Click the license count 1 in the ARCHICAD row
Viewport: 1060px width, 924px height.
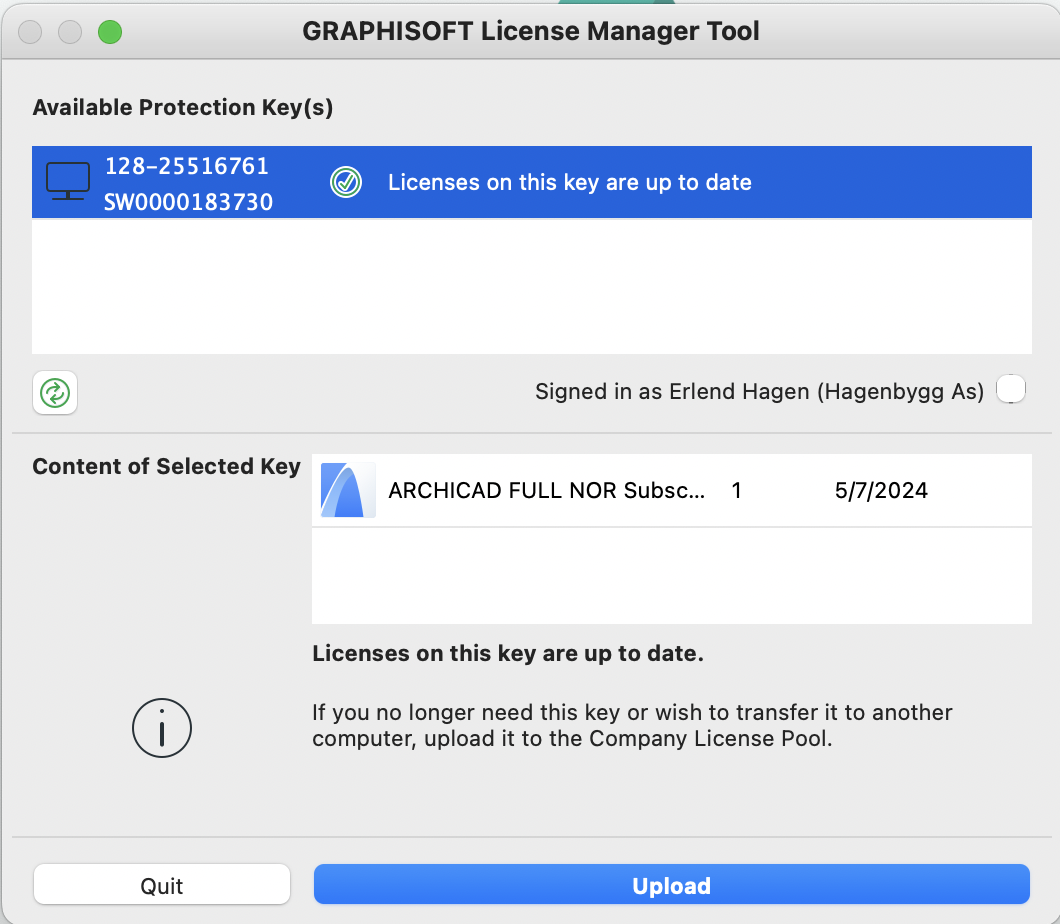point(736,491)
